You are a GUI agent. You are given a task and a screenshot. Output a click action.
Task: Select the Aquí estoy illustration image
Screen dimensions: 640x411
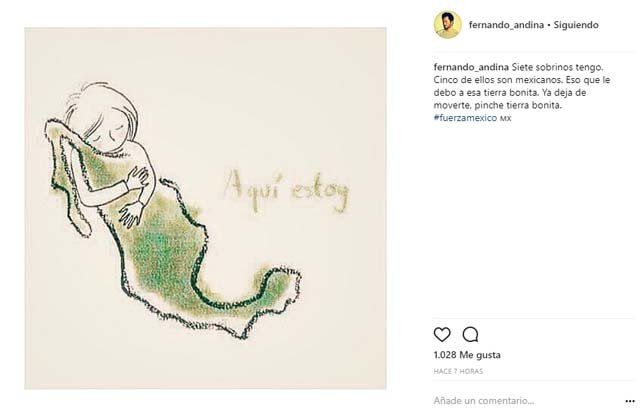click(205, 208)
